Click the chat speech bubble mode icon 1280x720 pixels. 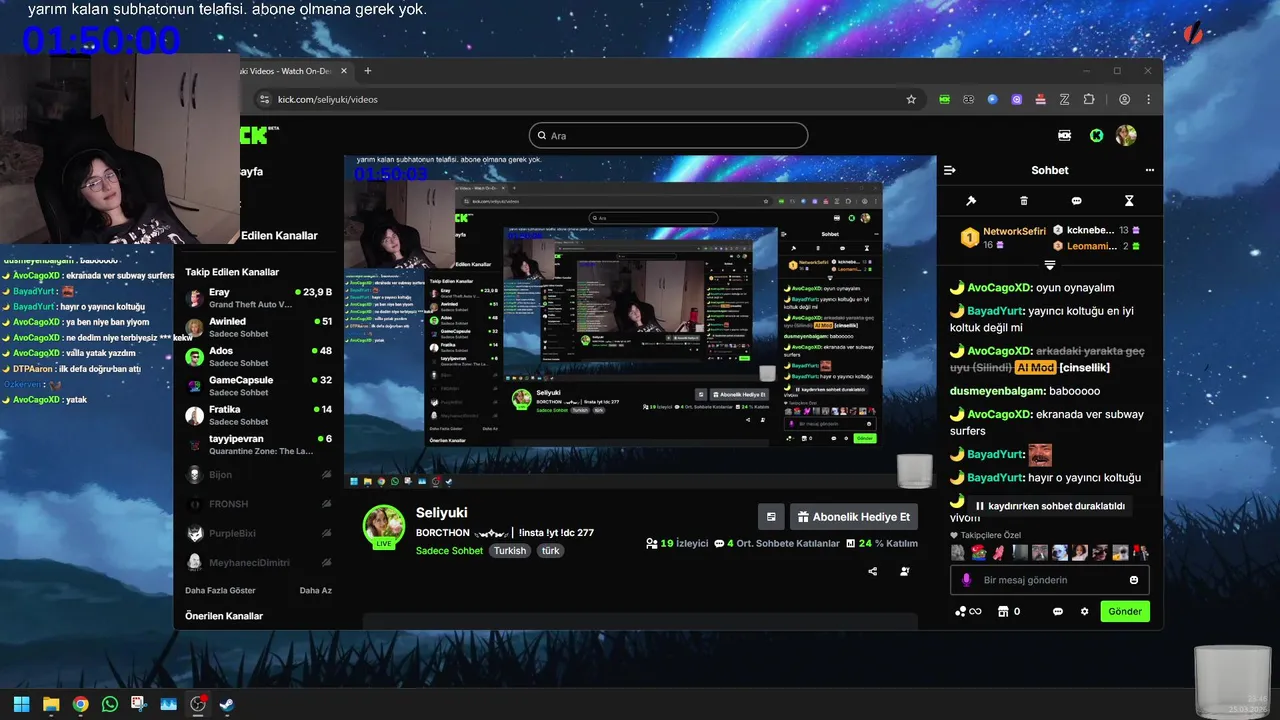pos(1076,201)
